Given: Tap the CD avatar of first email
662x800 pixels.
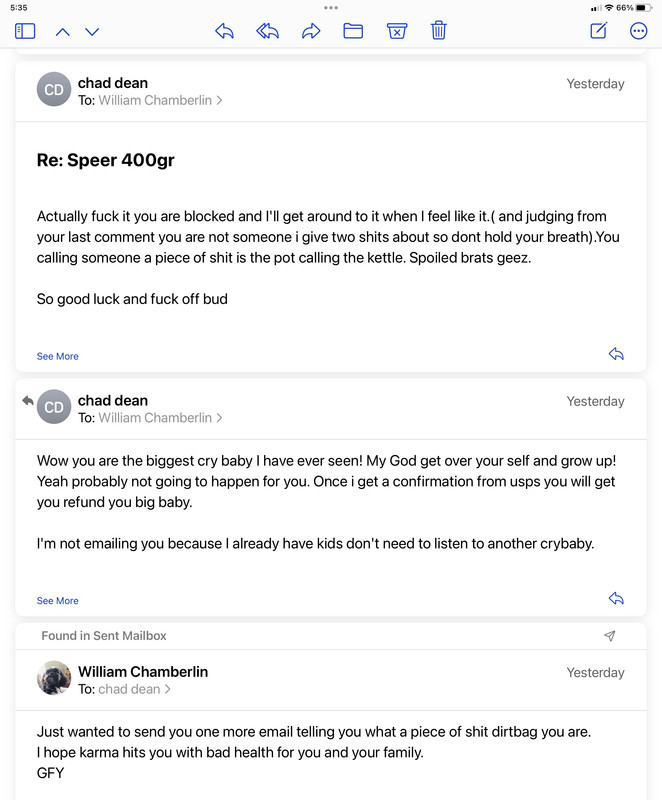Looking at the screenshot, I should [x=54, y=89].
